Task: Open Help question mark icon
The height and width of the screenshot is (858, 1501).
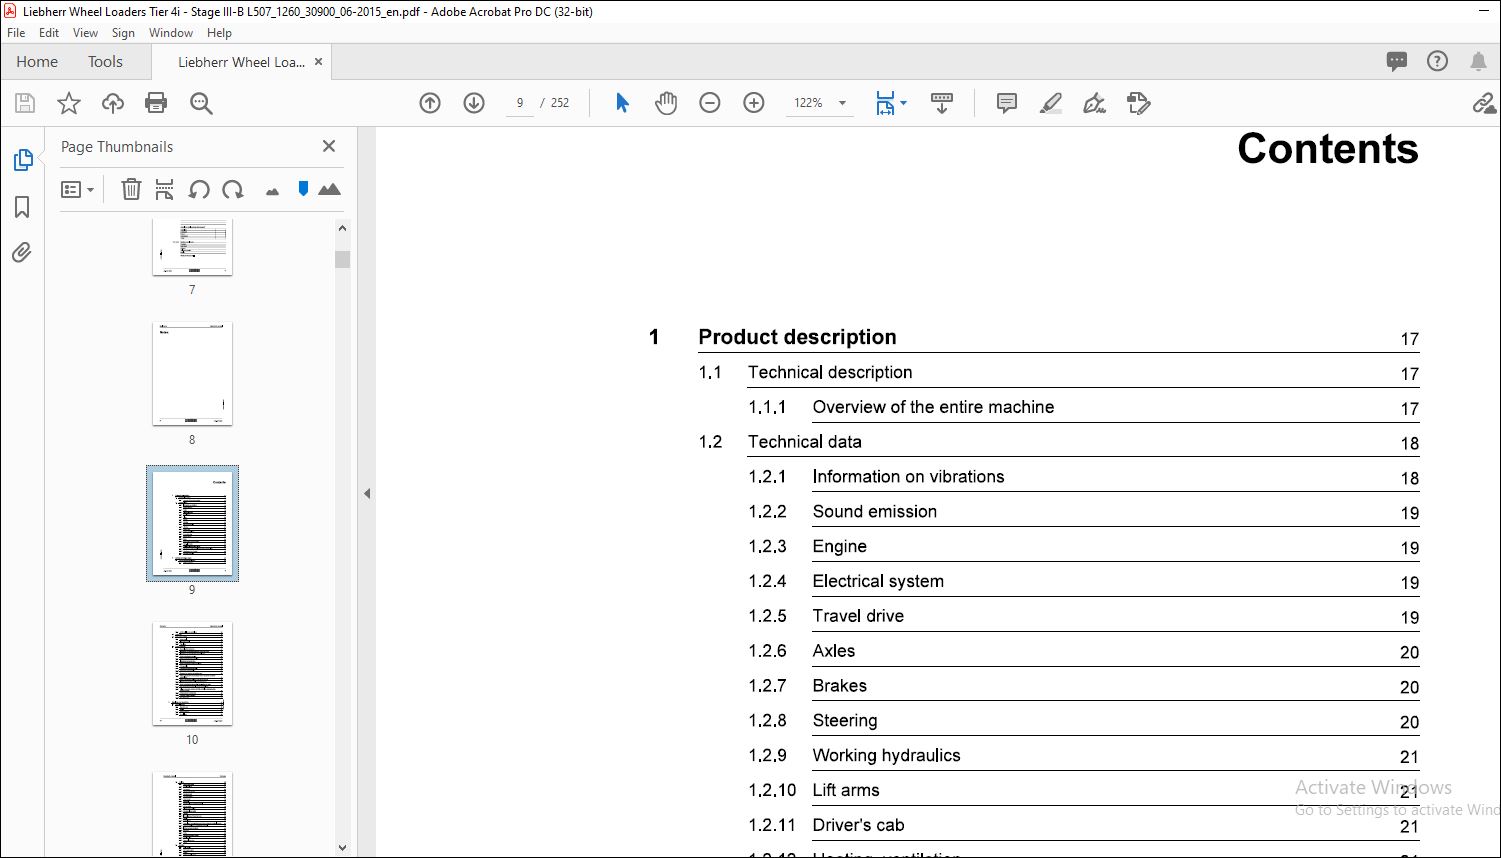Action: click(x=1437, y=61)
